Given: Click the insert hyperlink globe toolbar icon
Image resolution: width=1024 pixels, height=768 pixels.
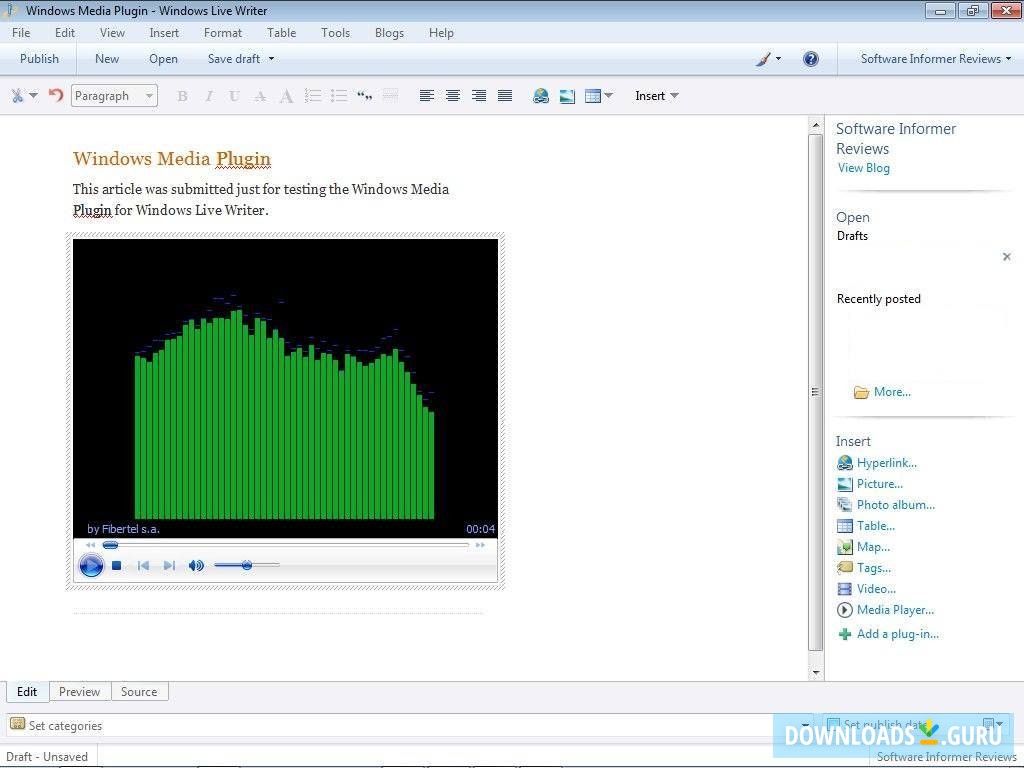Looking at the screenshot, I should point(541,96).
